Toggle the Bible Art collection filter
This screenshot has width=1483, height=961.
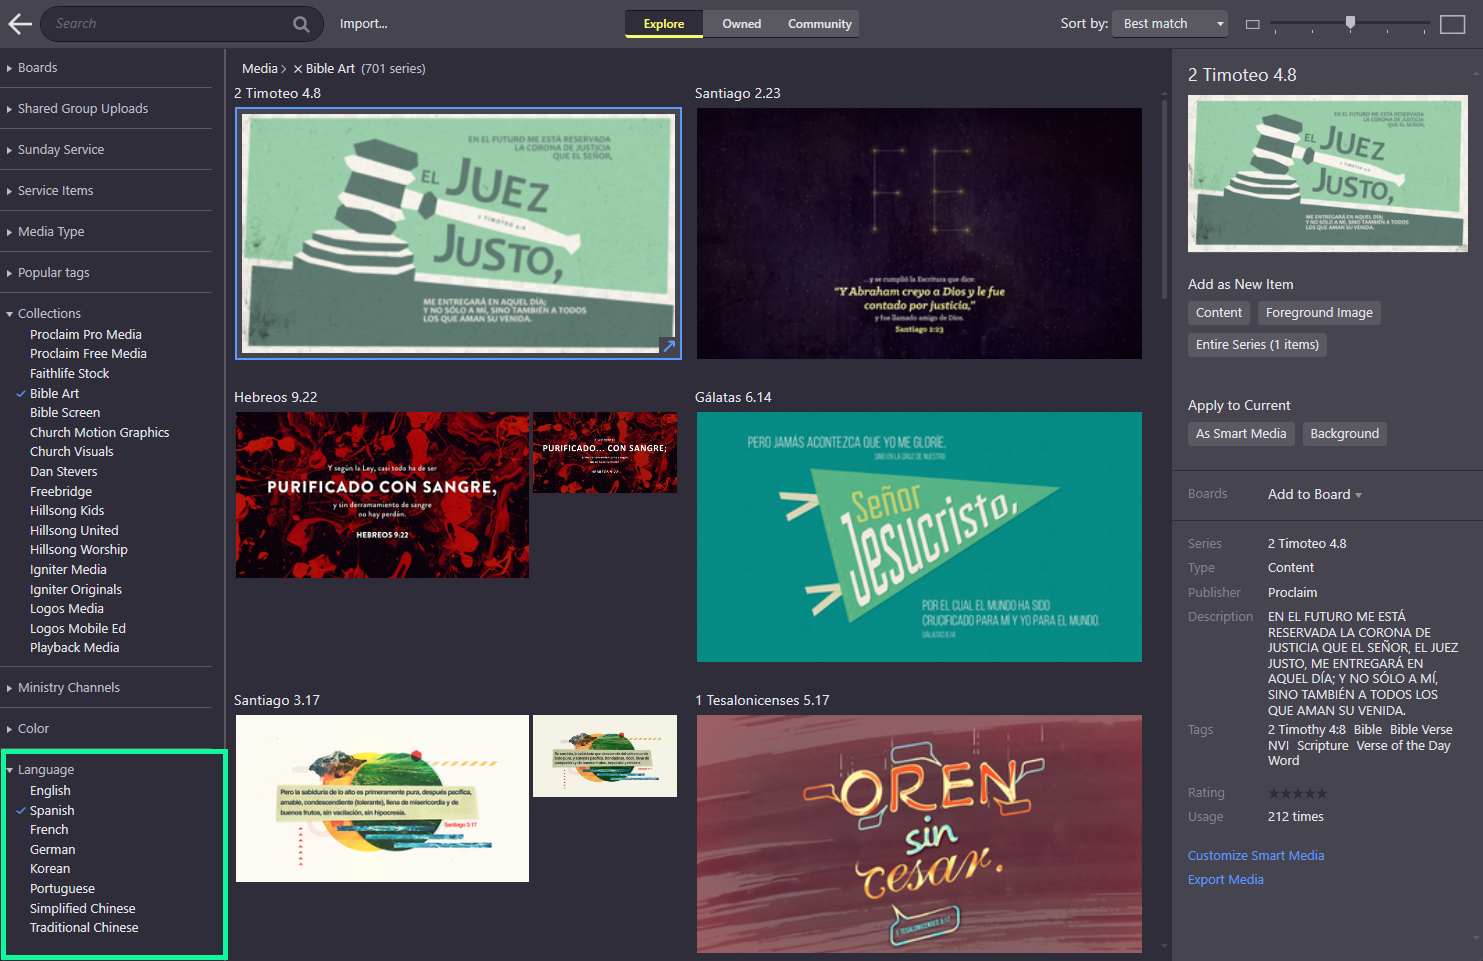[54, 393]
